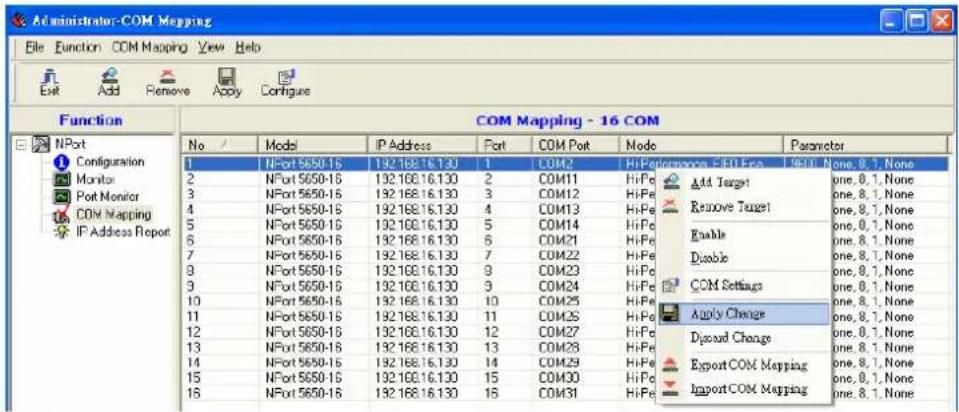The height and width of the screenshot is (412, 959).
Task: Sort by the Model column header
Action: coord(312,145)
